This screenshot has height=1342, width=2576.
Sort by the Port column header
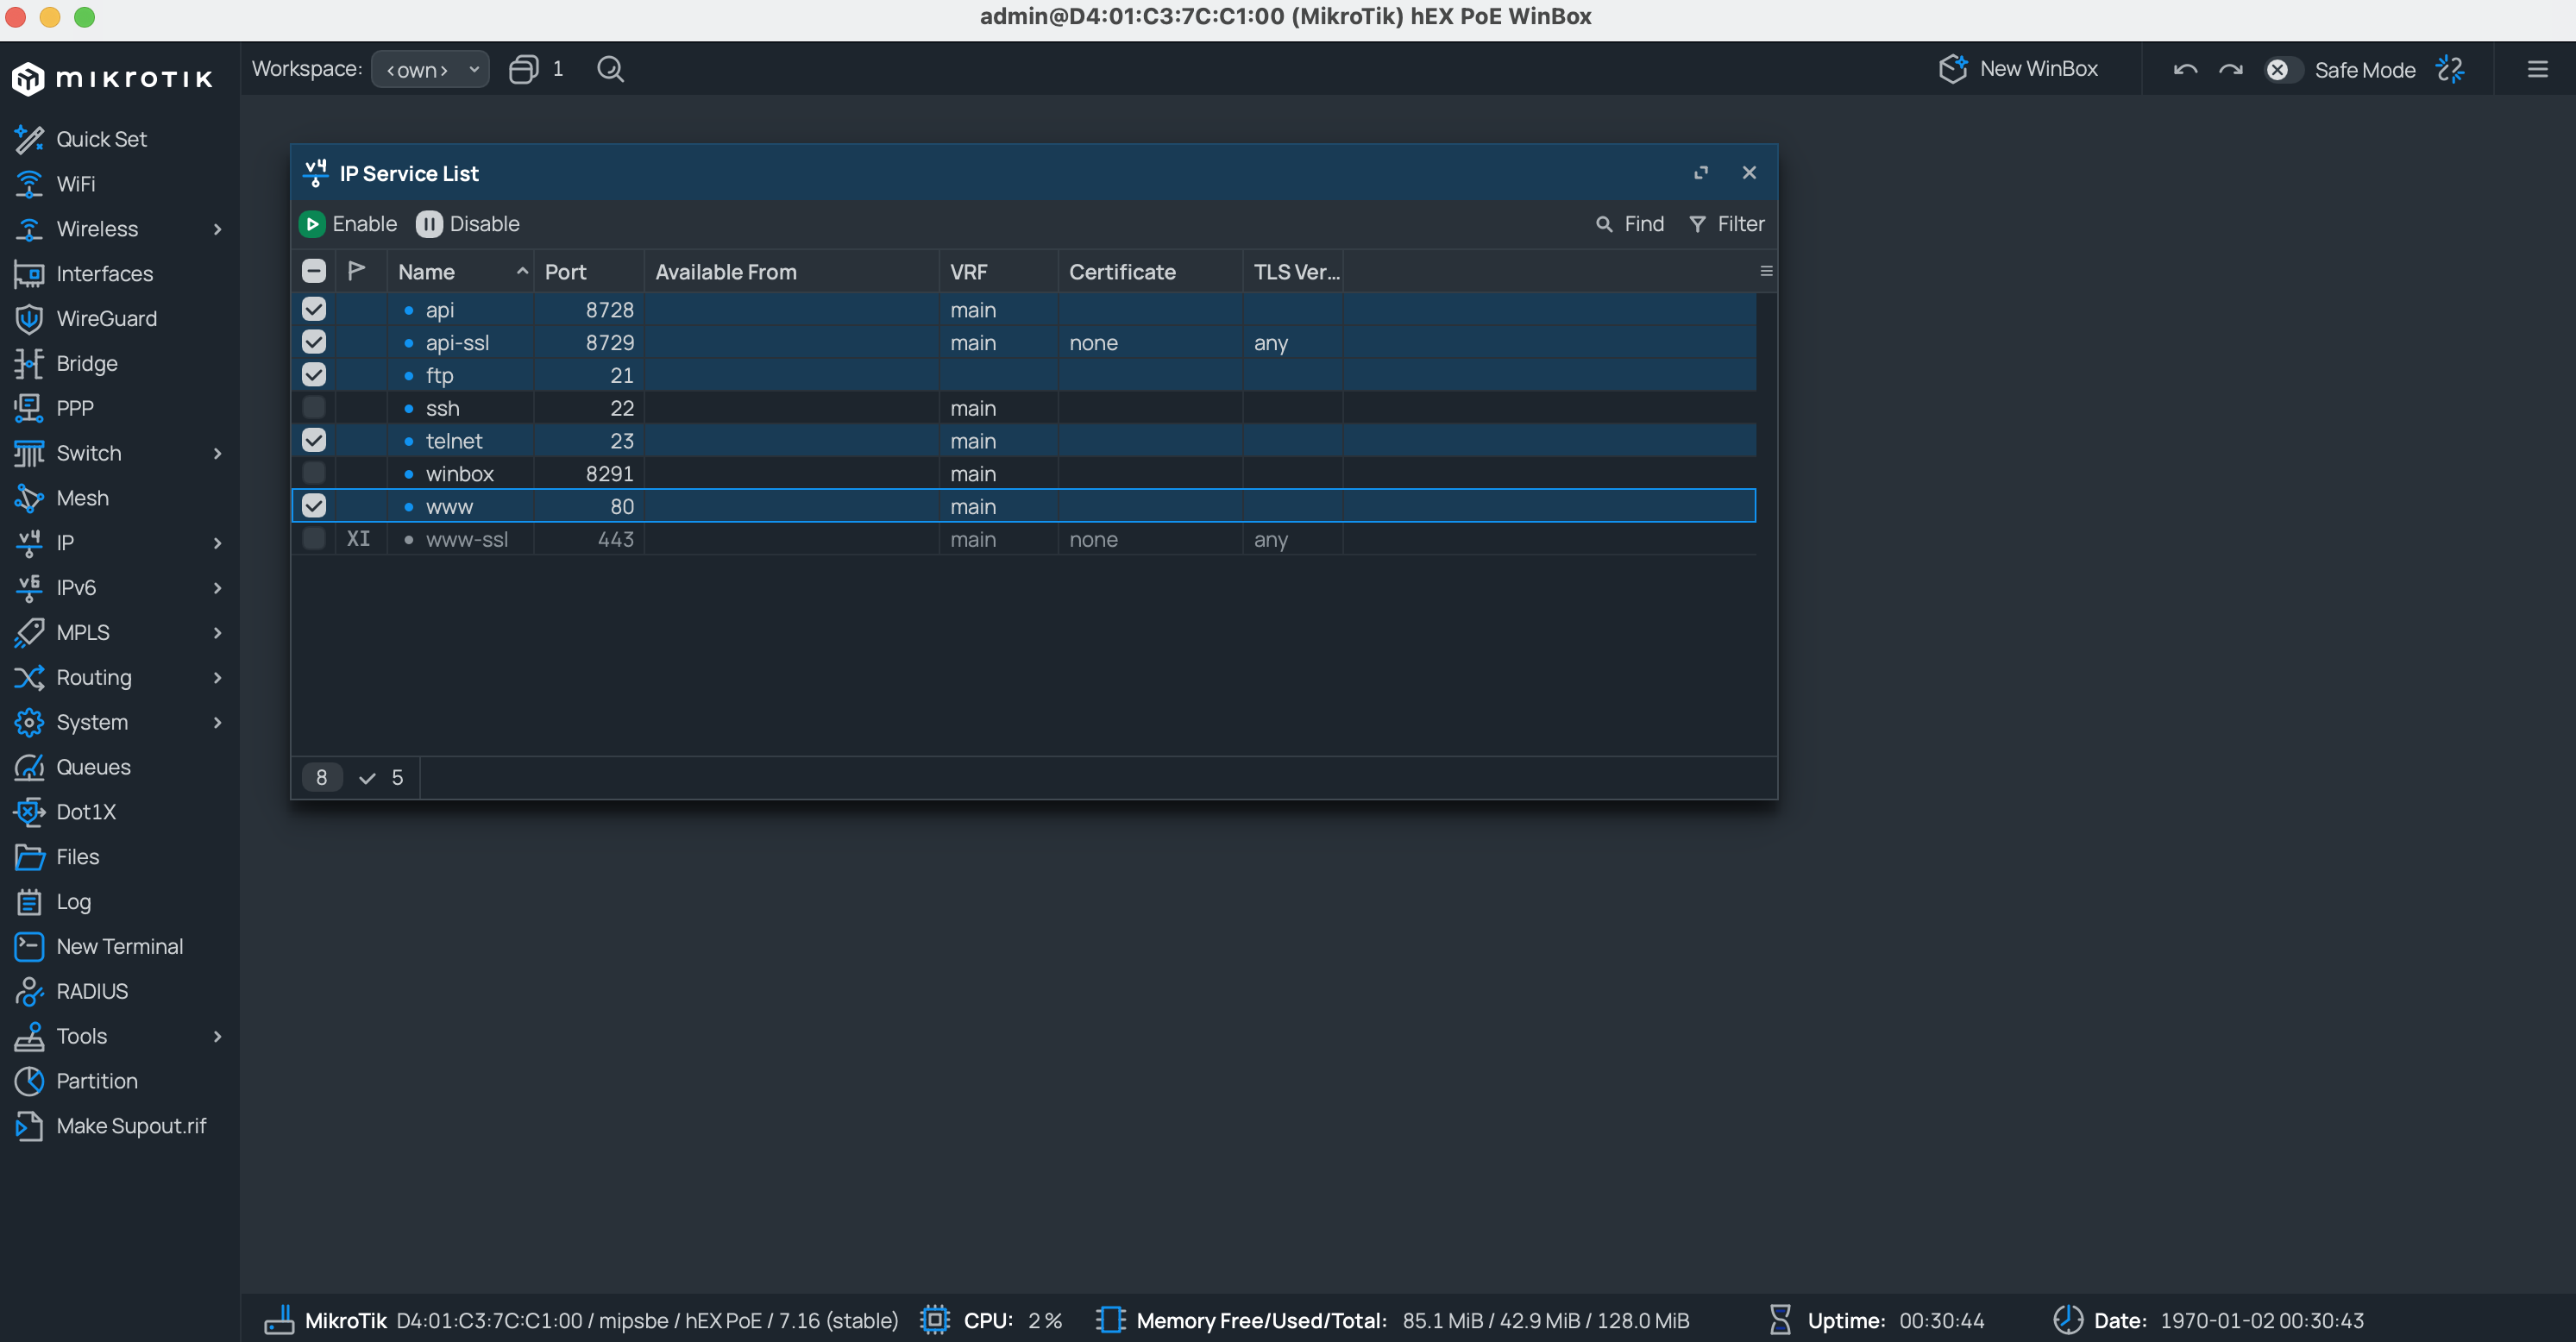click(589, 272)
